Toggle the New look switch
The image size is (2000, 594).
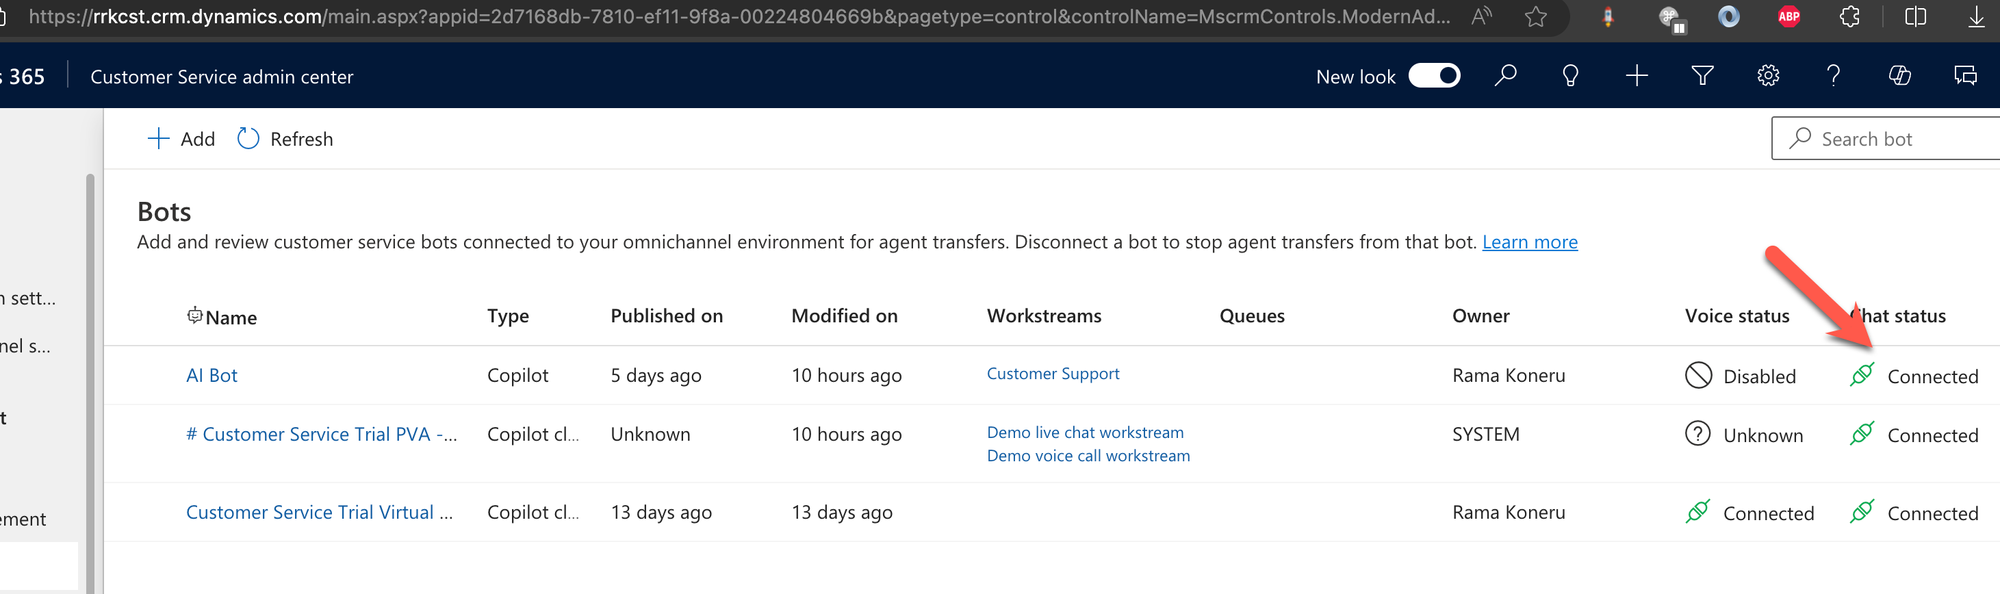pyautogui.click(x=1434, y=76)
